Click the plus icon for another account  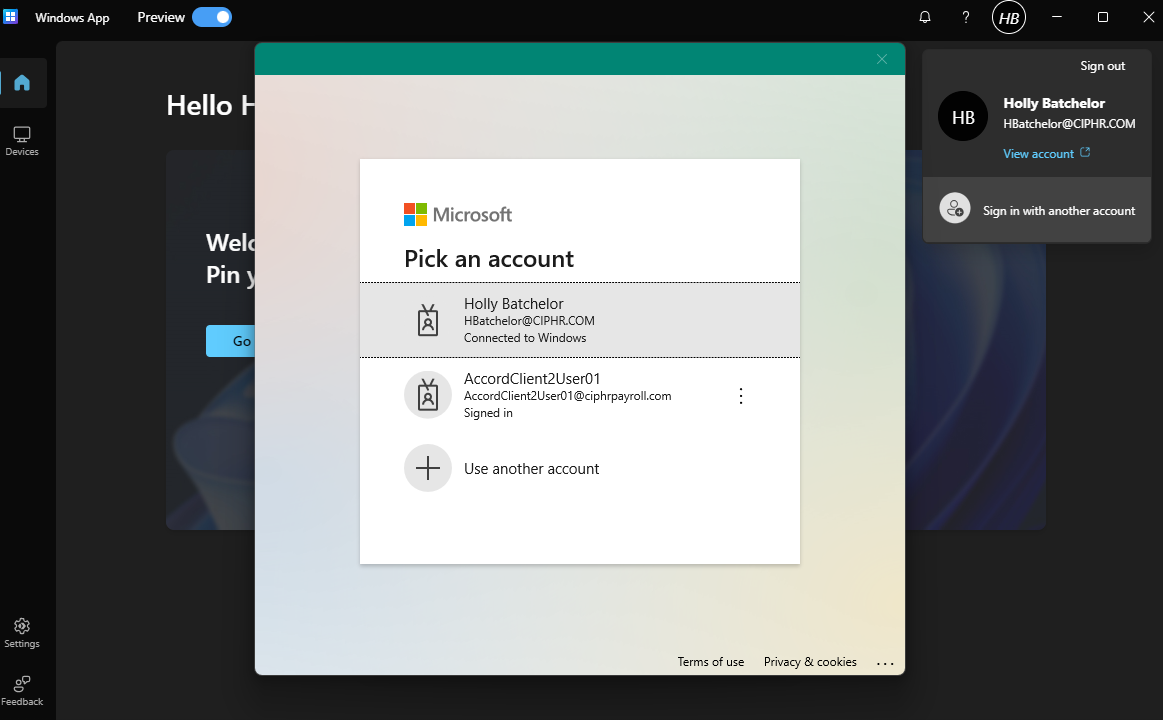point(428,469)
